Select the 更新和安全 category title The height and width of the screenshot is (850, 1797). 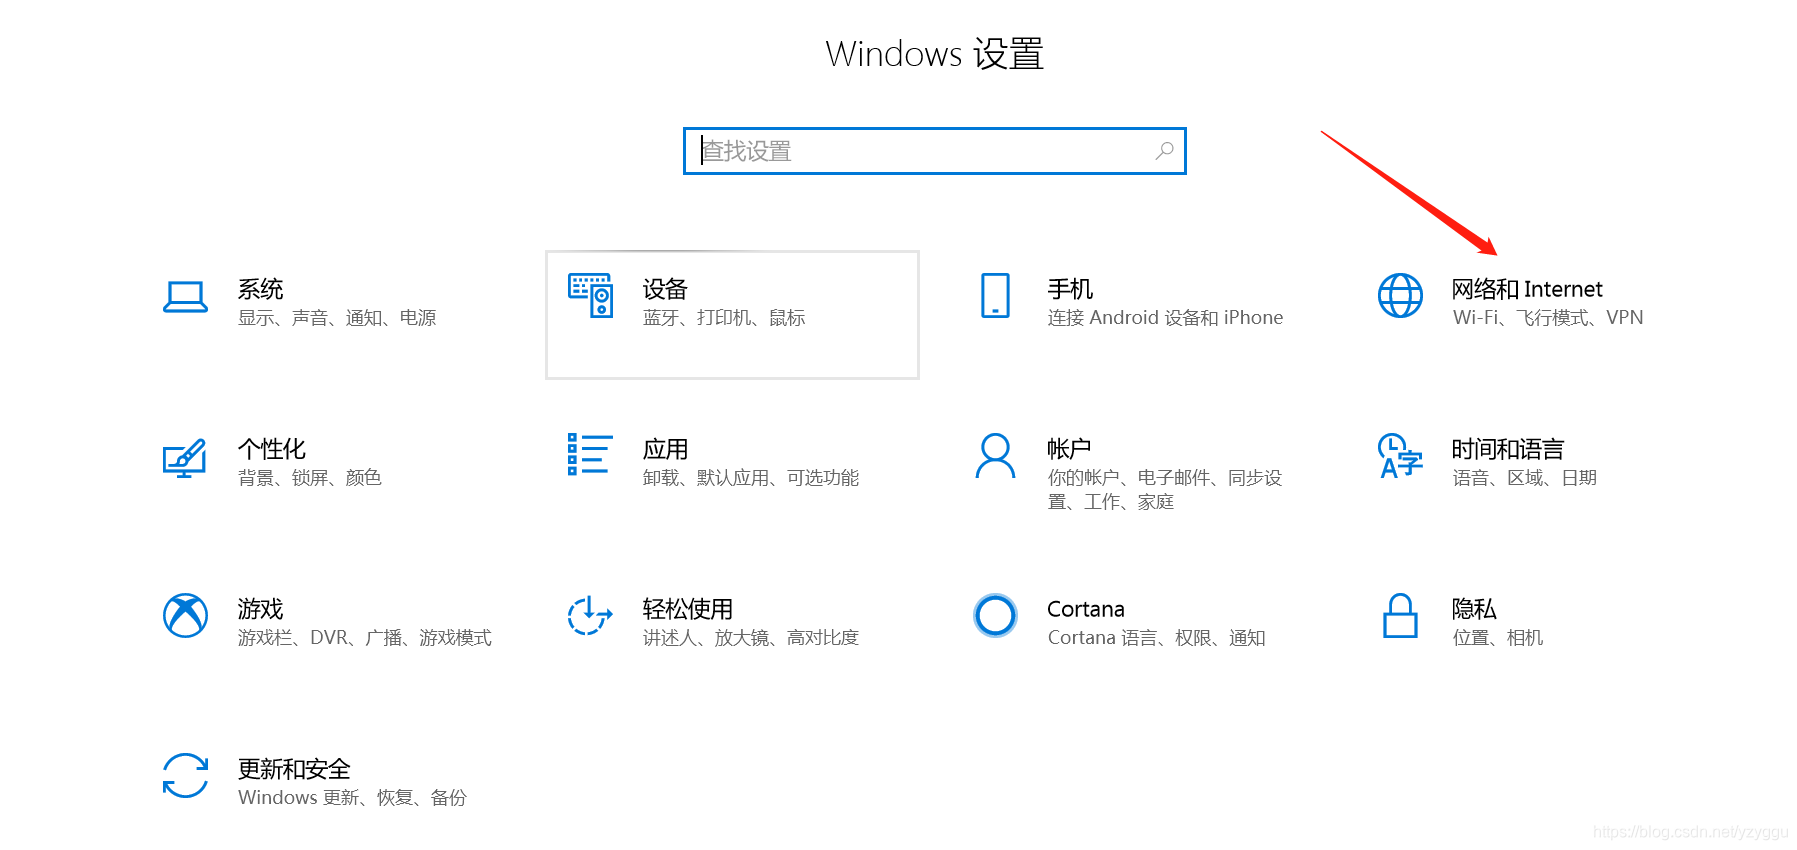pos(294,769)
